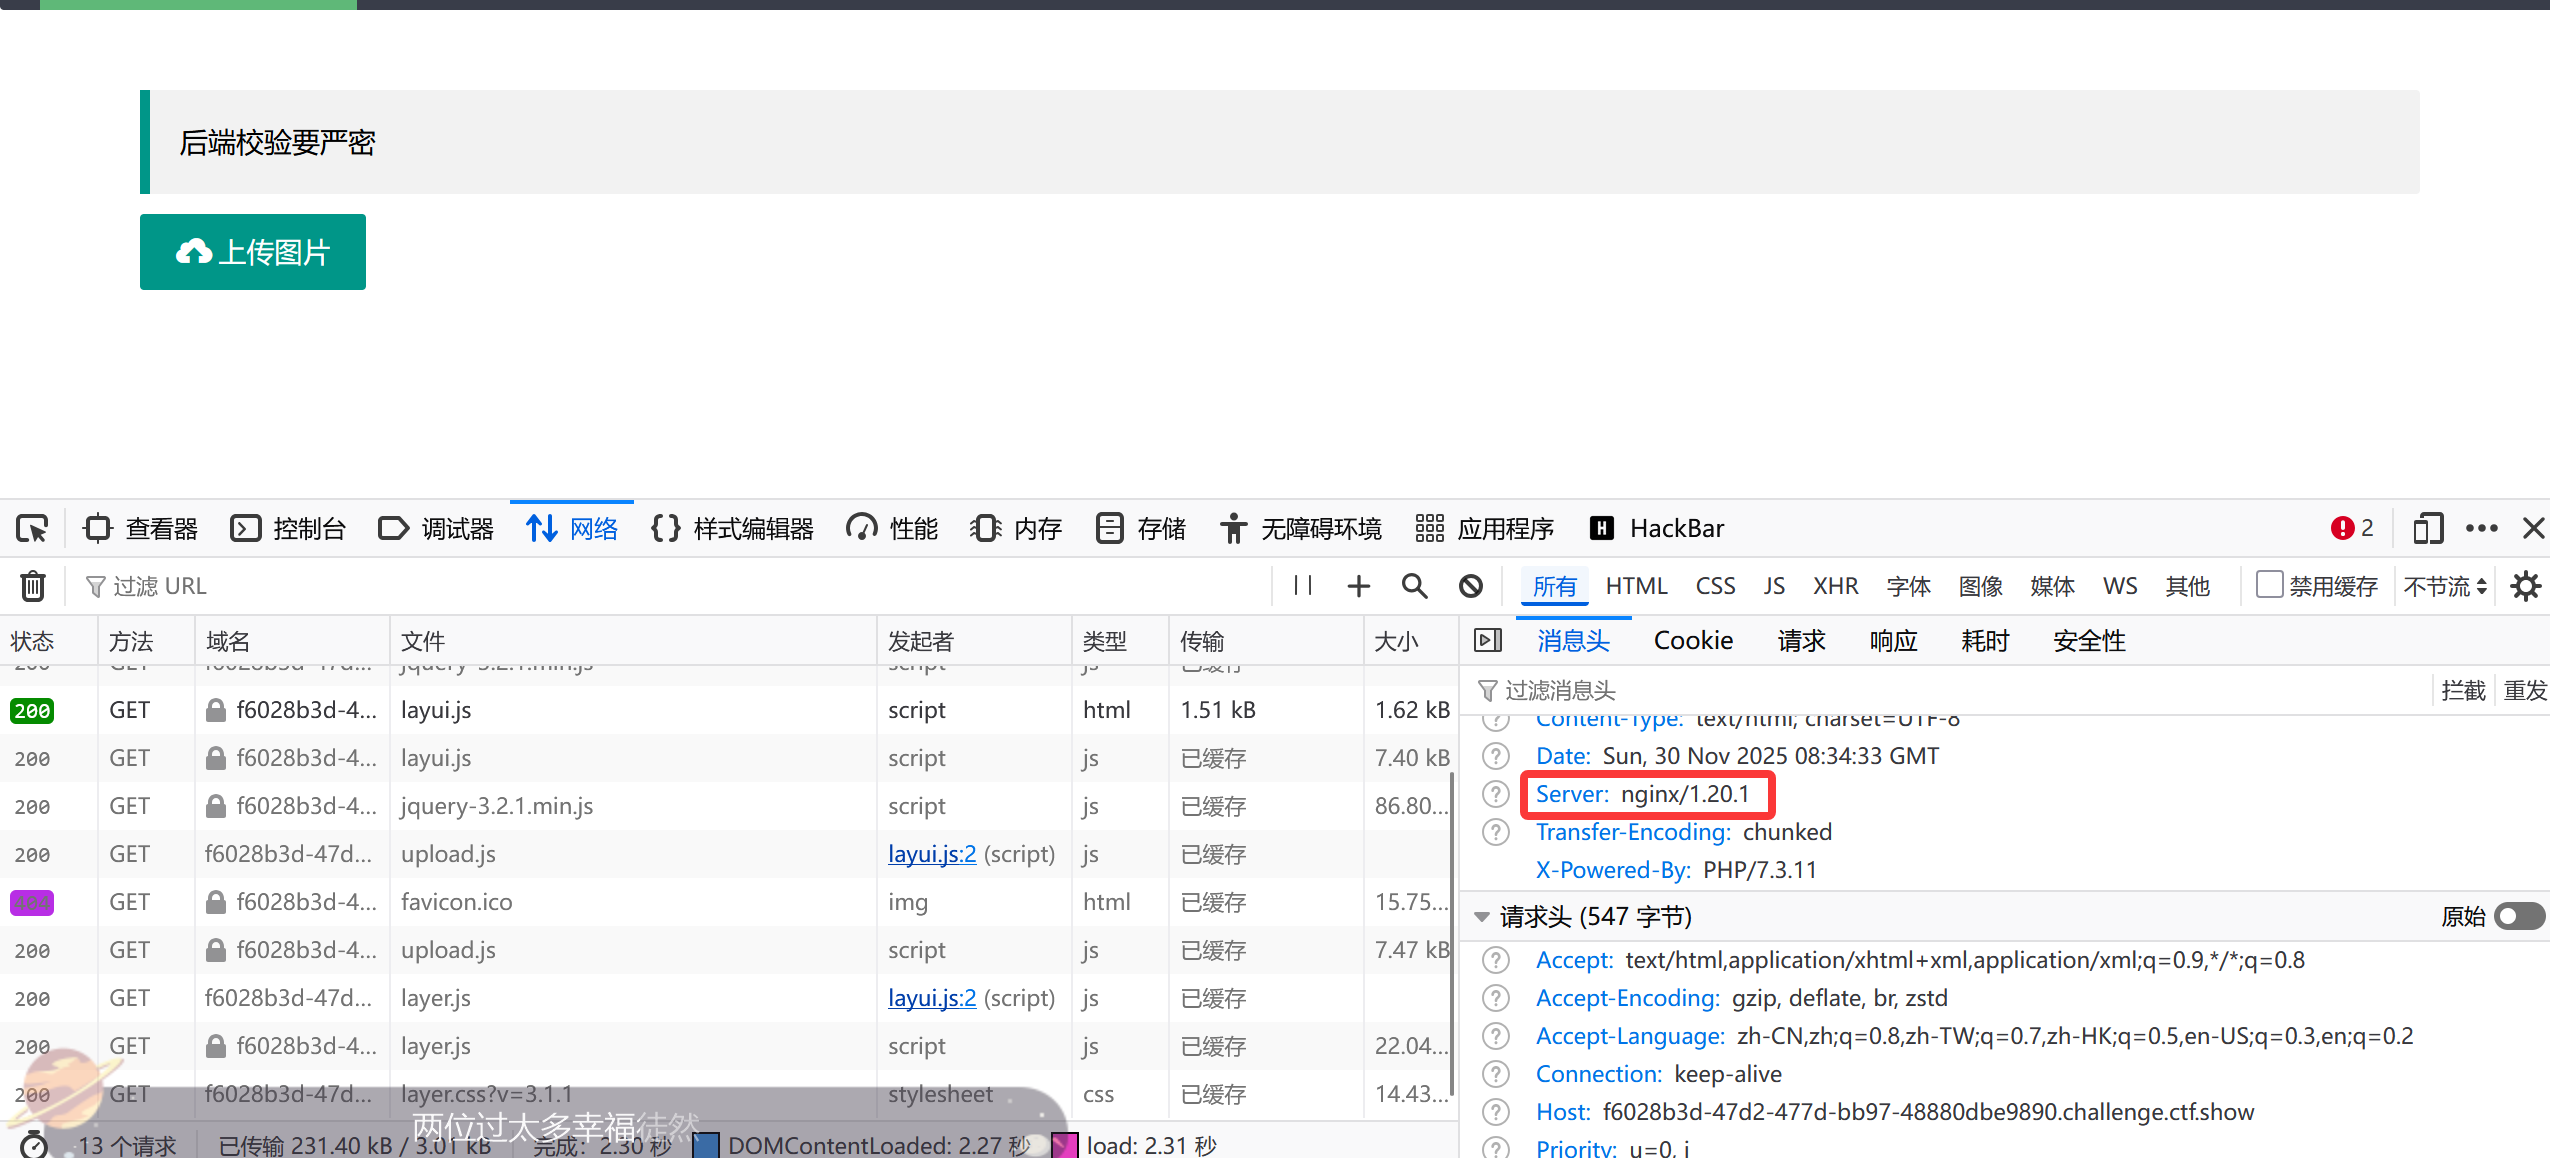Open the devtools more options menu

tap(2481, 528)
